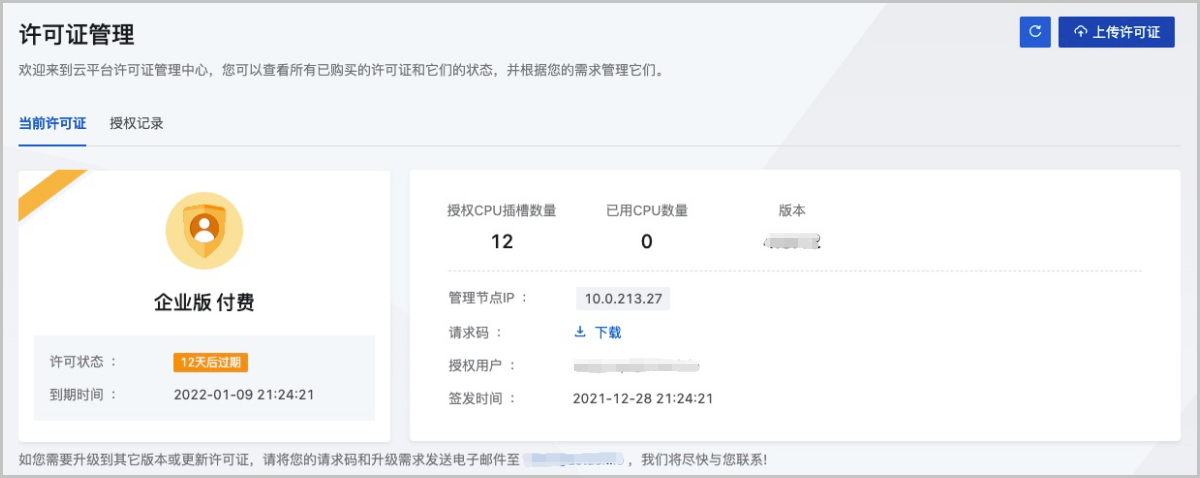Click the 下载 request code link
The image size is (1200, 478).
608,332
